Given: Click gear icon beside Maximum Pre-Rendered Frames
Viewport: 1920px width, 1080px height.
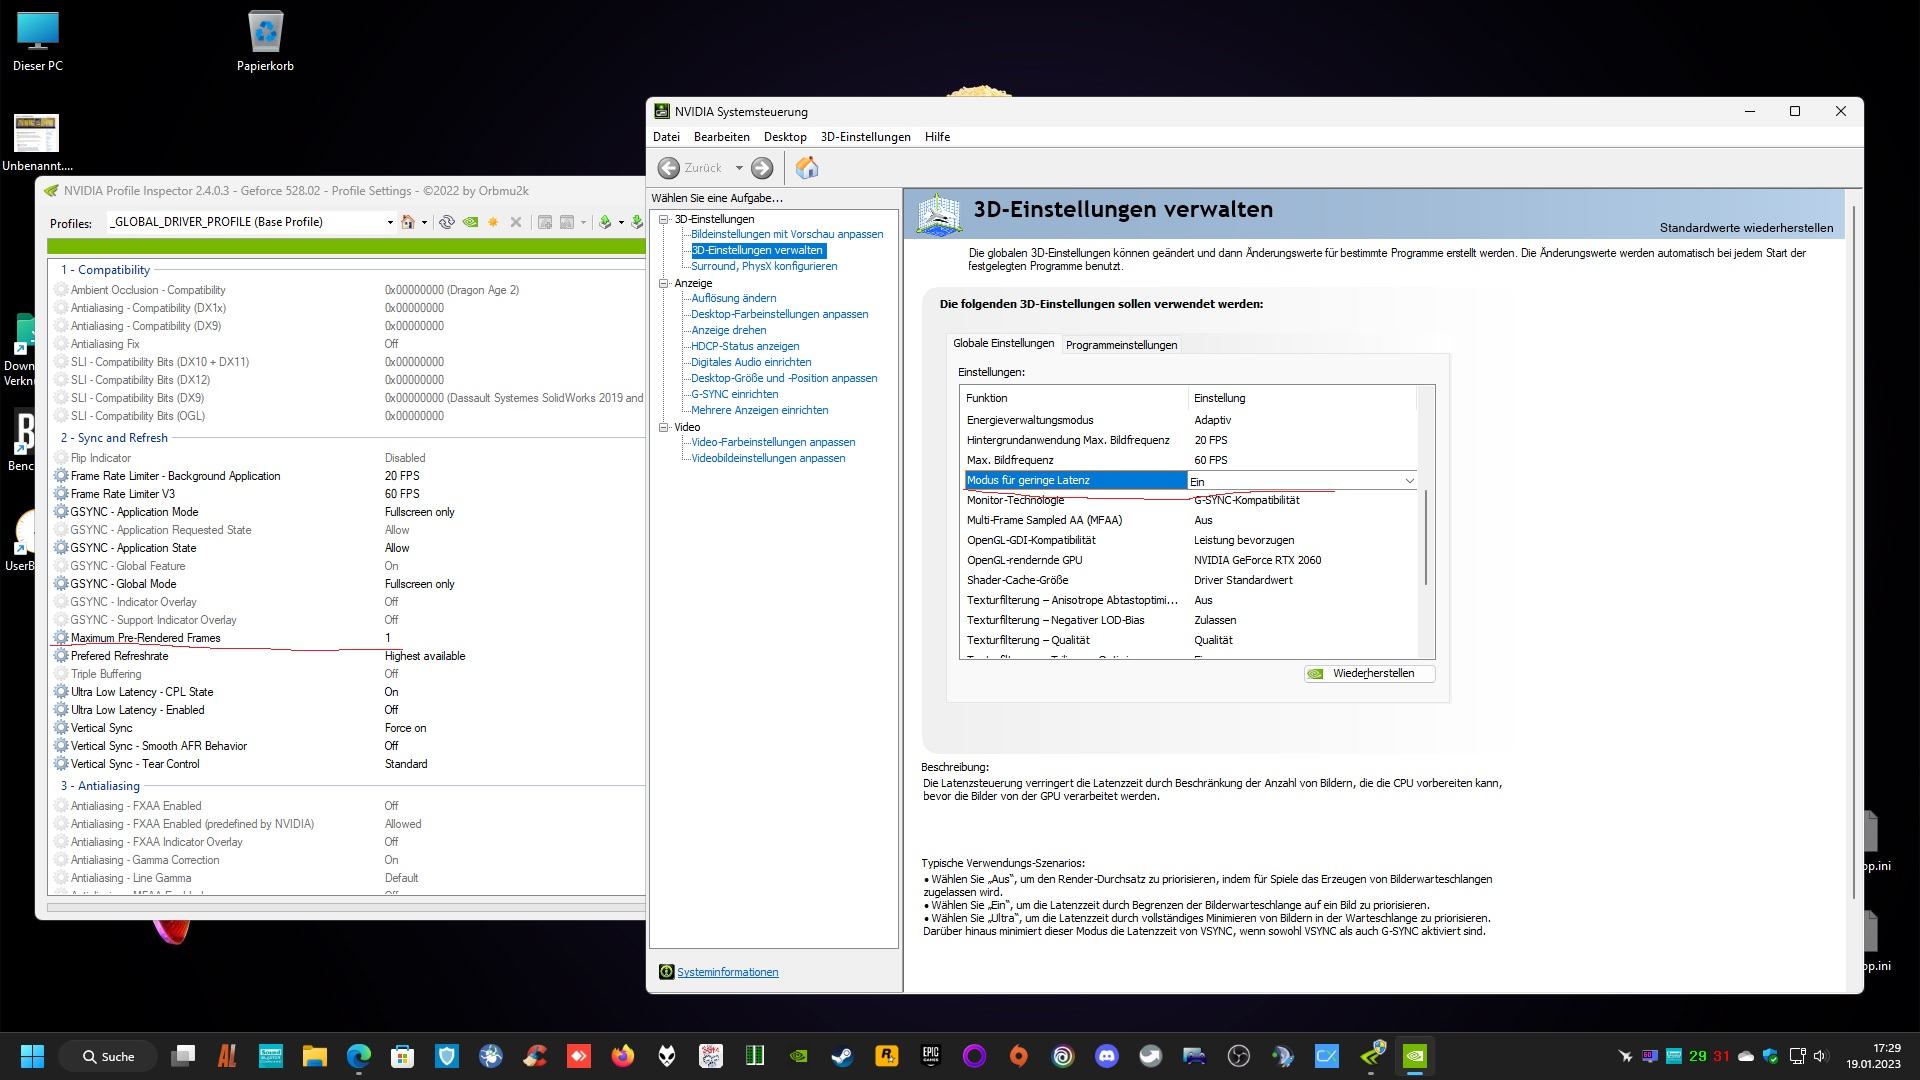Looking at the screenshot, I should [61, 638].
